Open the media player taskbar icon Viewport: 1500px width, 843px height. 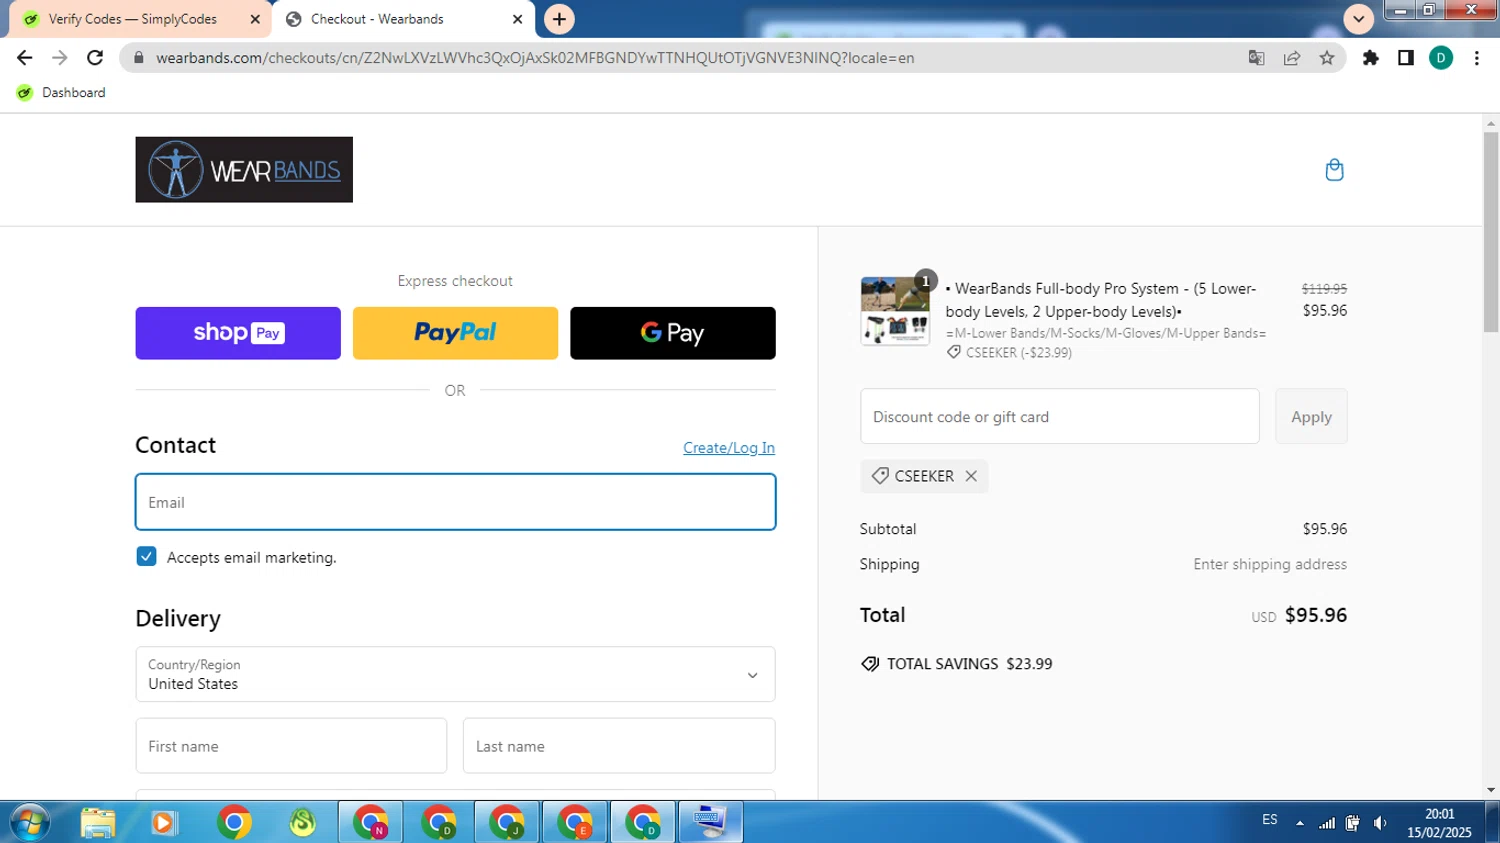point(163,822)
